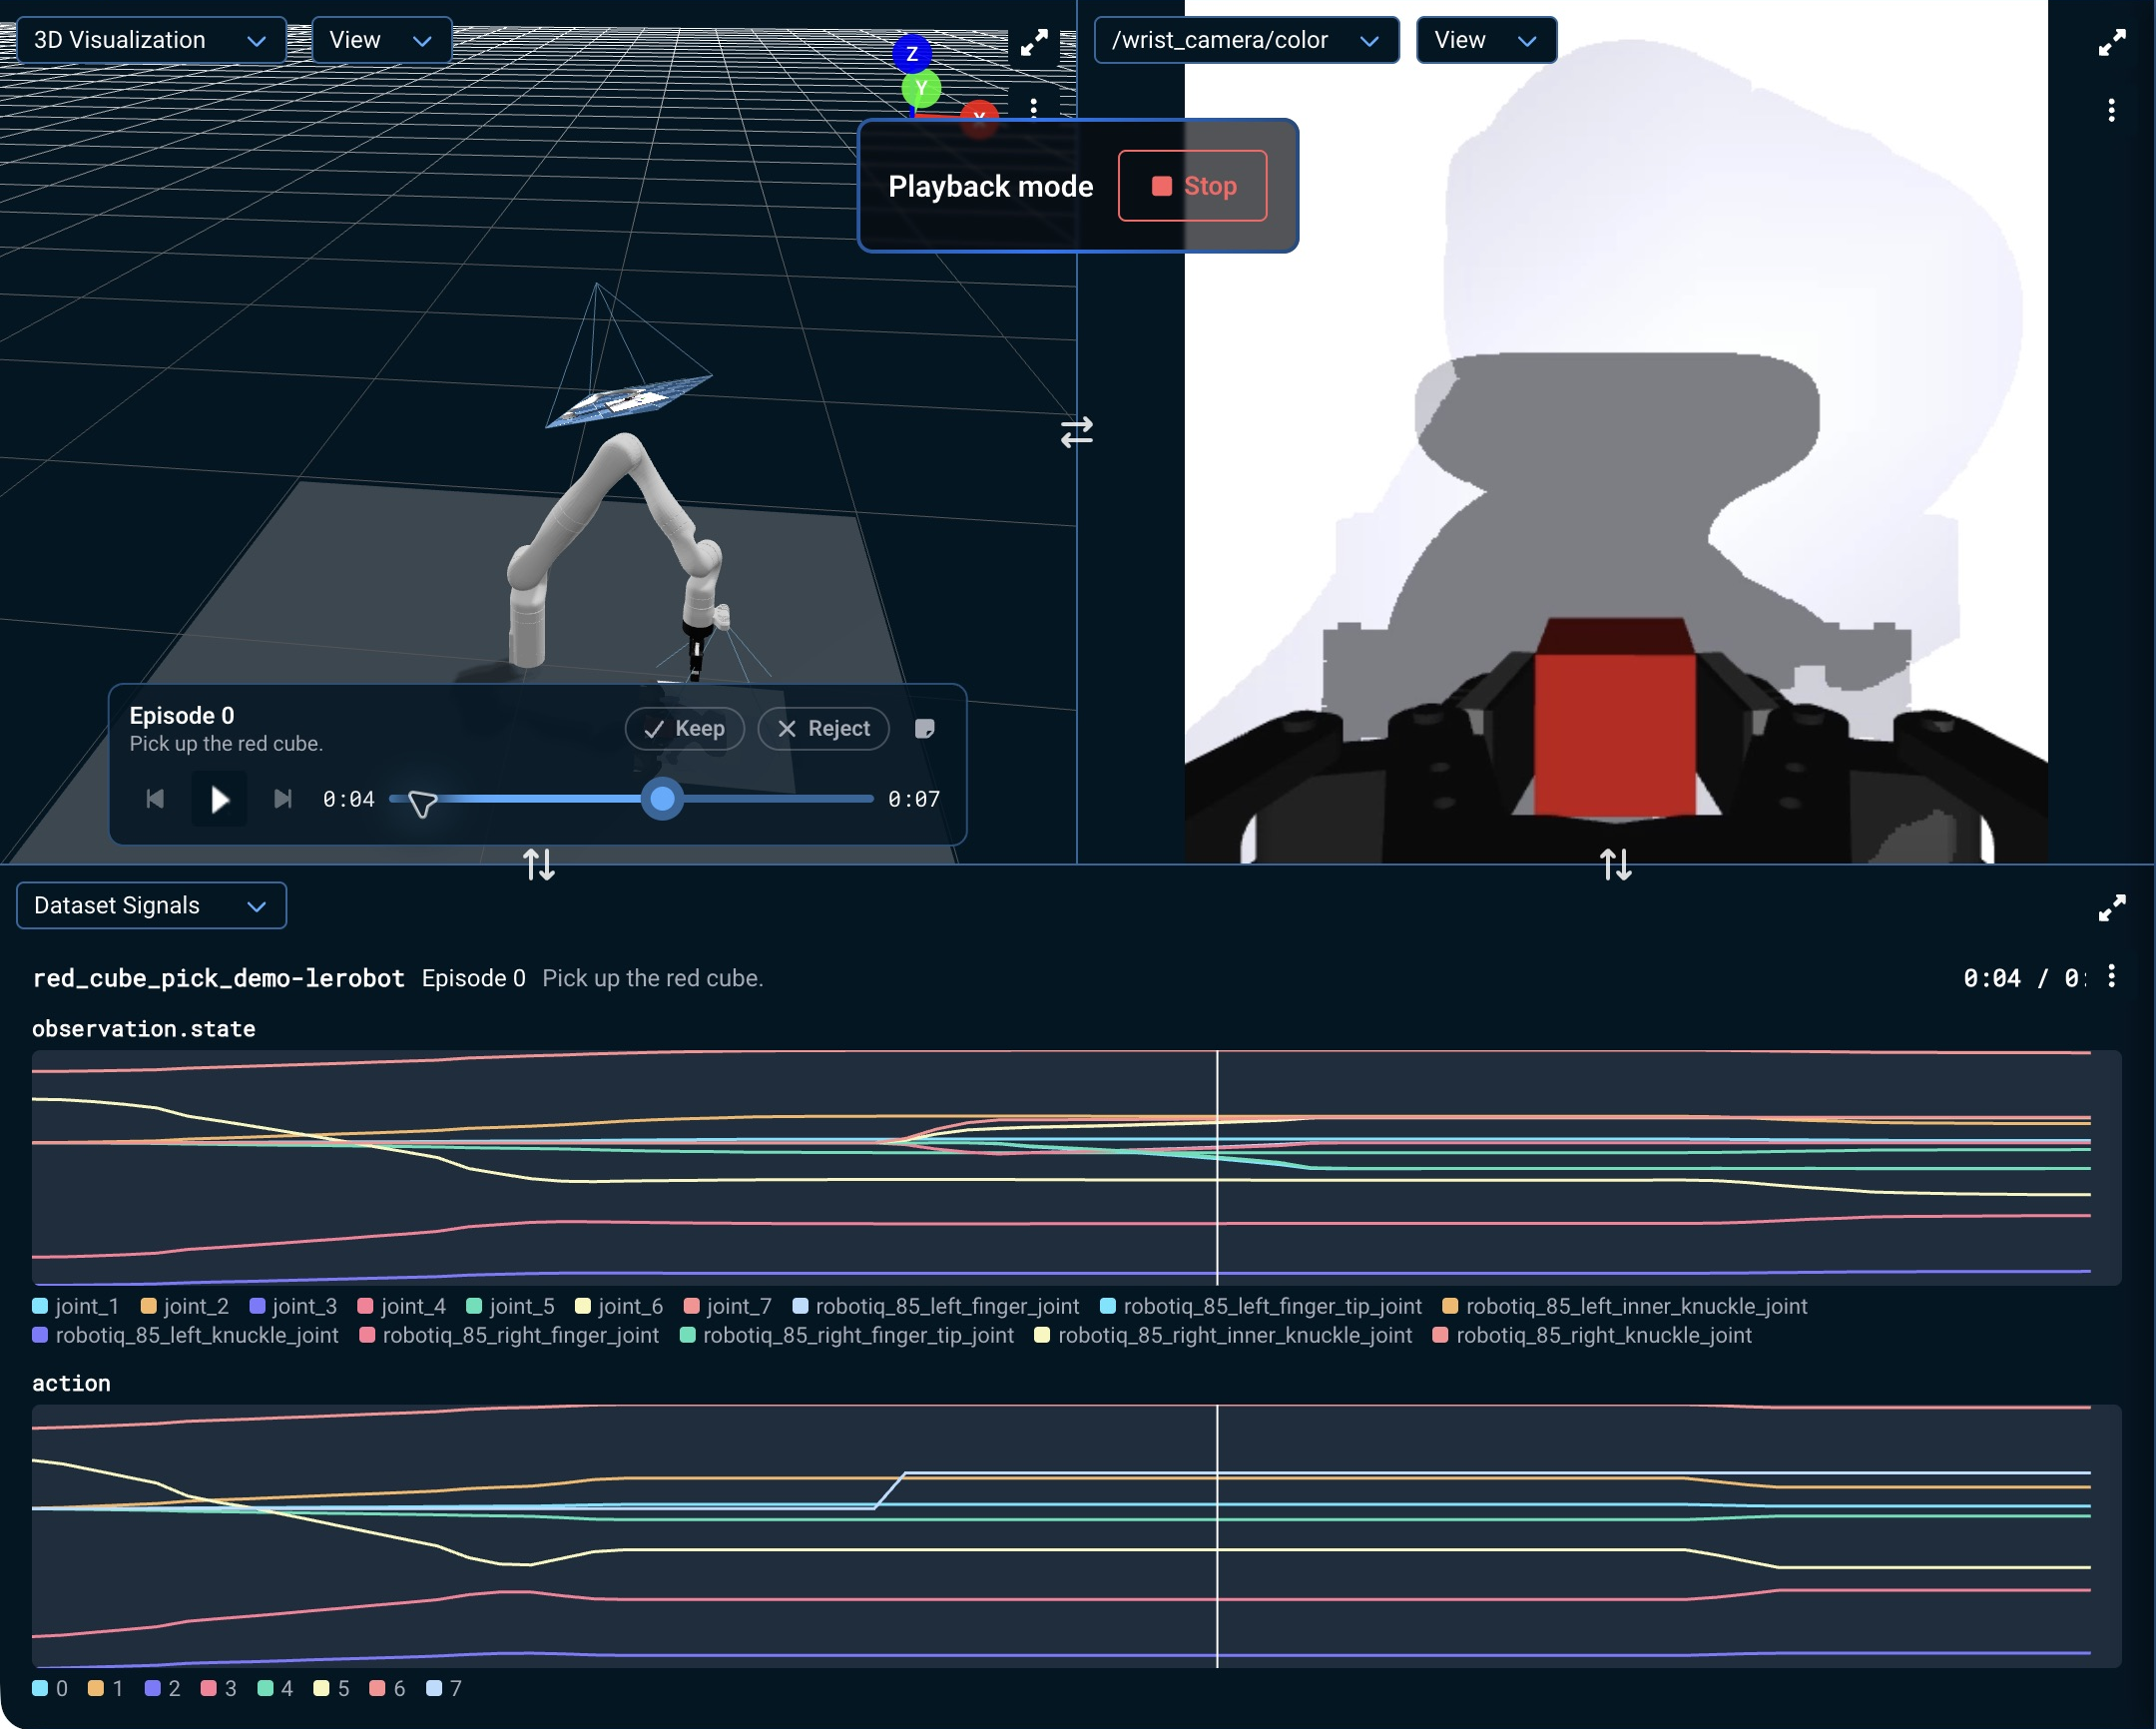This screenshot has width=2156, height=1729.
Task: Toggle action series 1 in legend
Action: point(106,1688)
